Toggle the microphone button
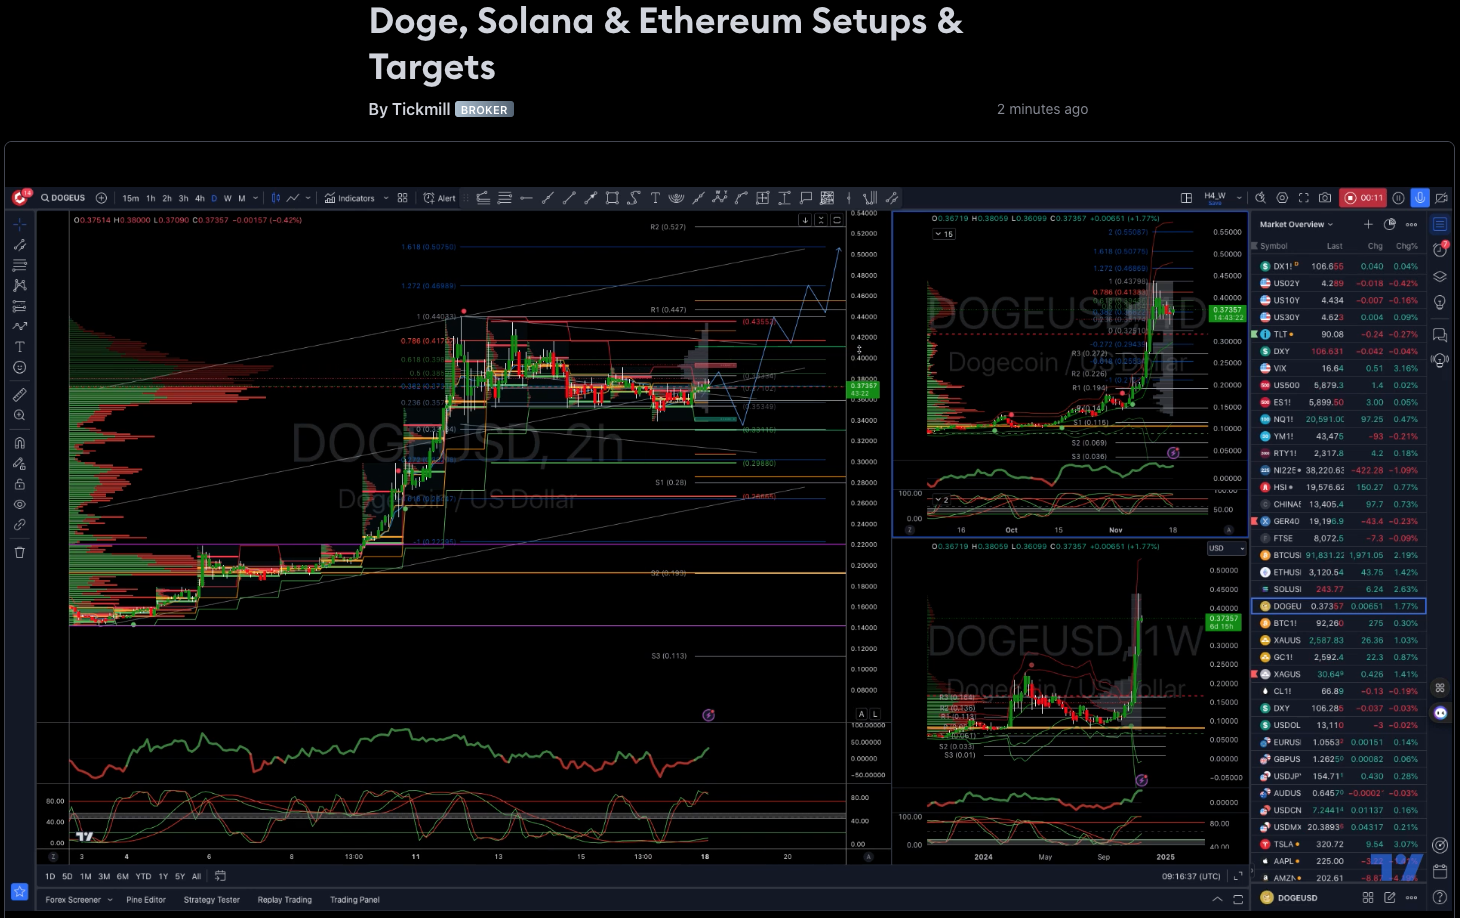The width and height of the screenshot is (1460, 918). click(x=1419, y=198)
